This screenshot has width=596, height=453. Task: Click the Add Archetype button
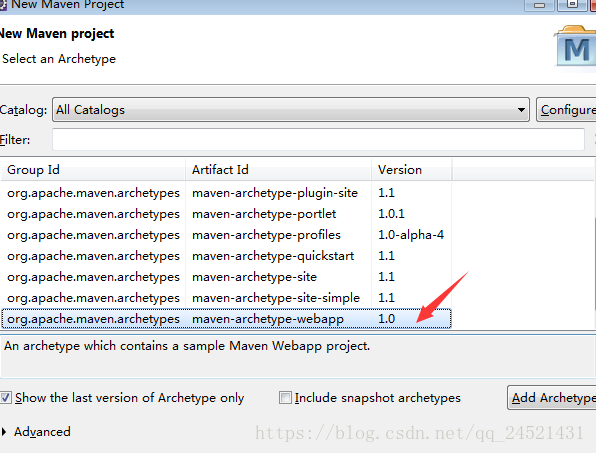[x=552, y=398]
